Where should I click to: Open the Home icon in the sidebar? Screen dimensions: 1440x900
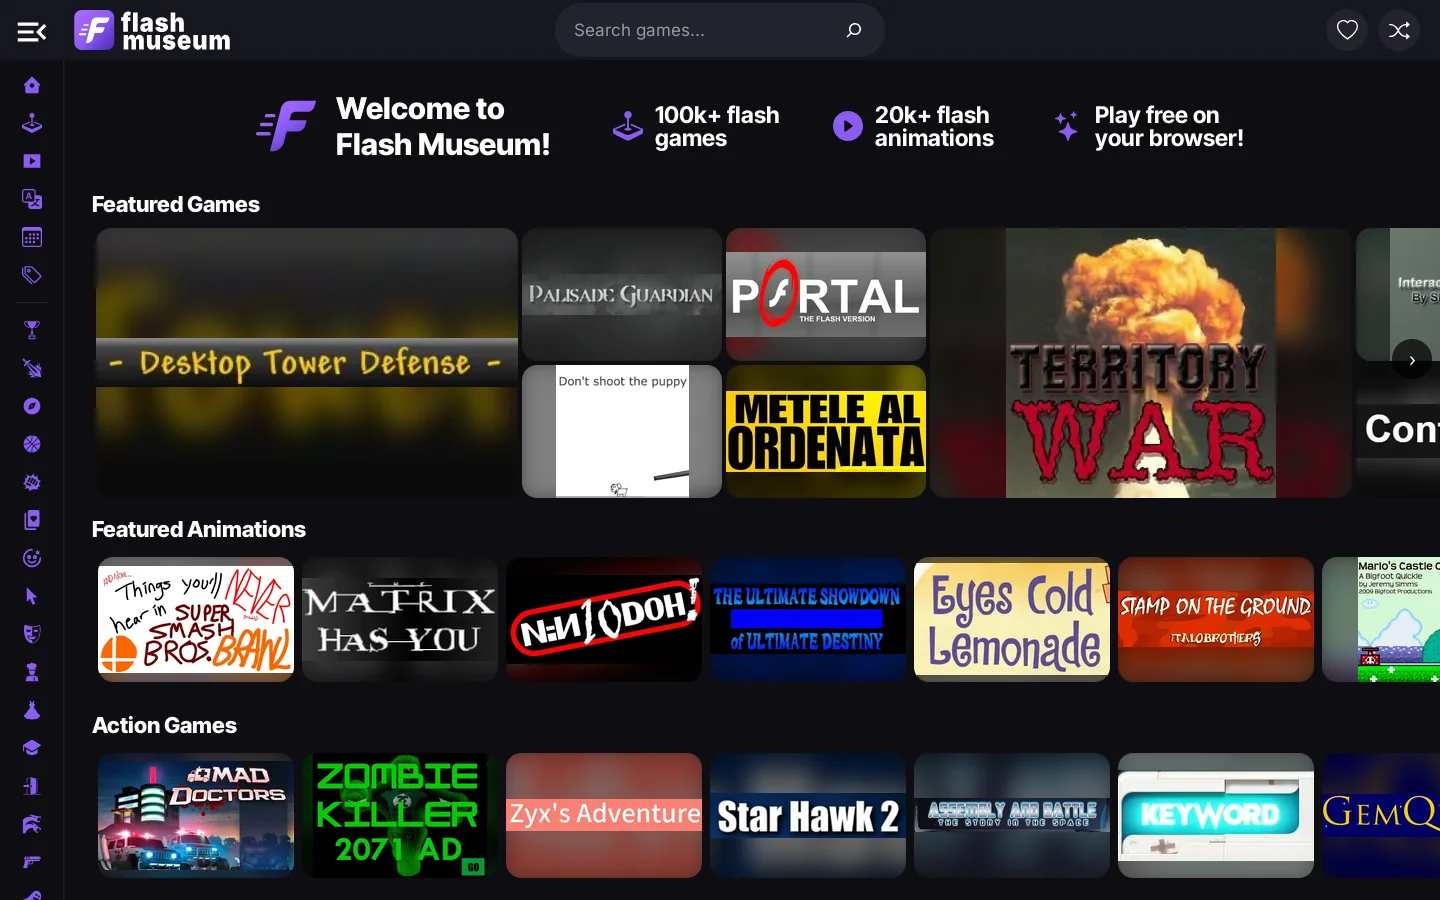point(32,85)
